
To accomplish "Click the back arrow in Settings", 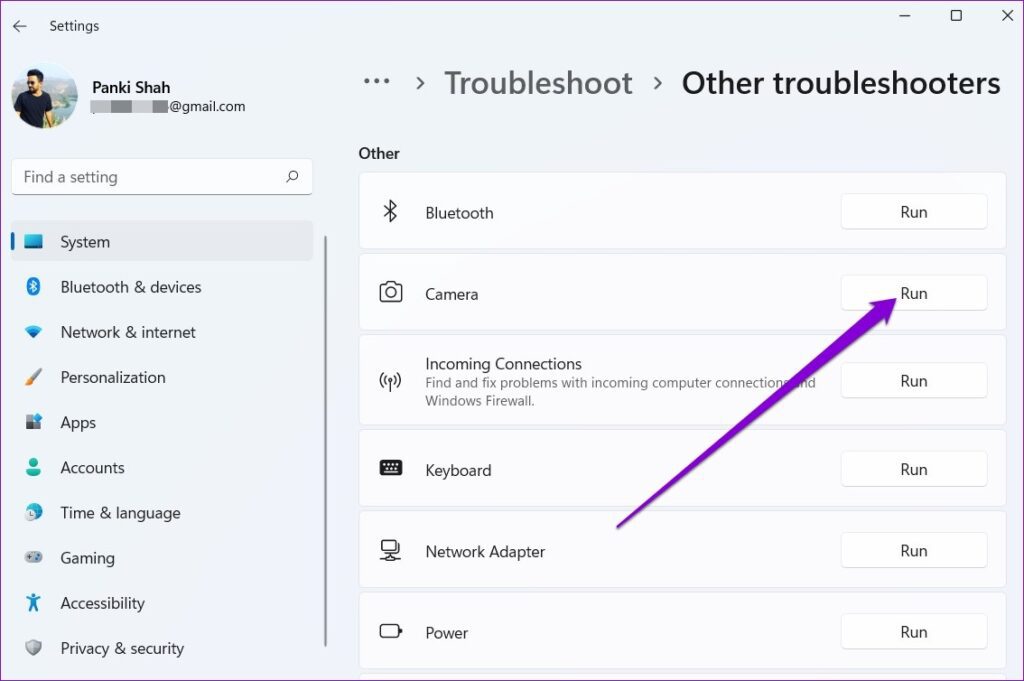I will click(x=20, y=25).
